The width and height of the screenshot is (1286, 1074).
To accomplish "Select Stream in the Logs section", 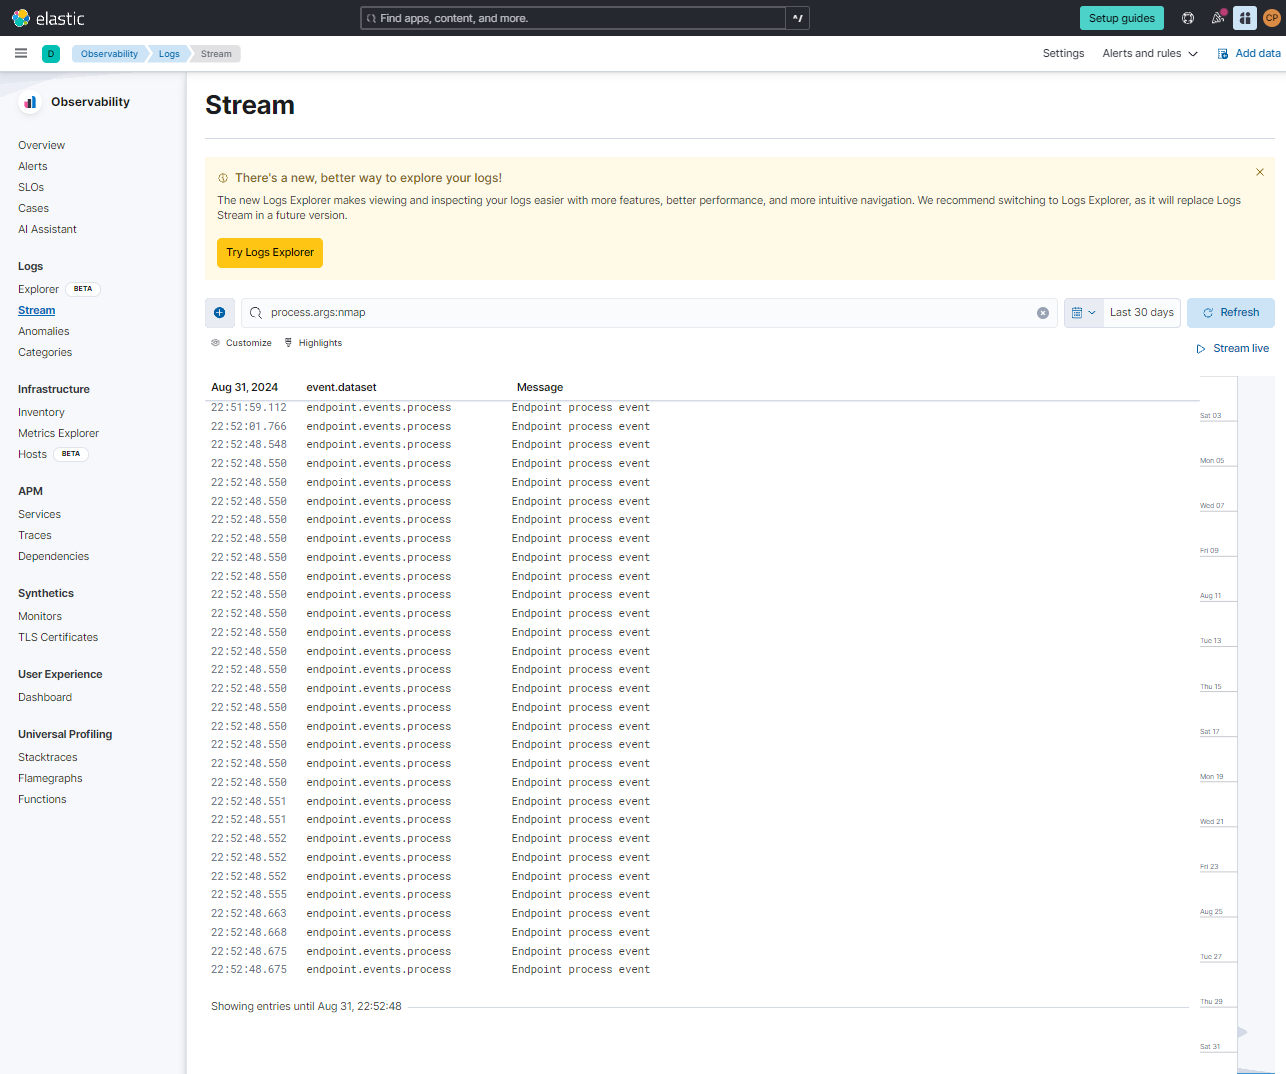I will pos(37,311).
